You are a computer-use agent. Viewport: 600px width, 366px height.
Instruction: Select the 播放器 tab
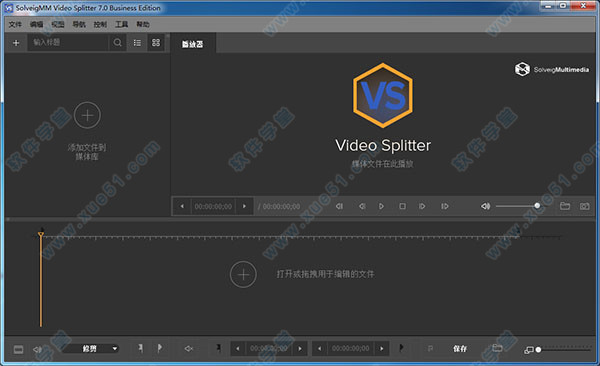pyautogui.click(x=192, y=44)
